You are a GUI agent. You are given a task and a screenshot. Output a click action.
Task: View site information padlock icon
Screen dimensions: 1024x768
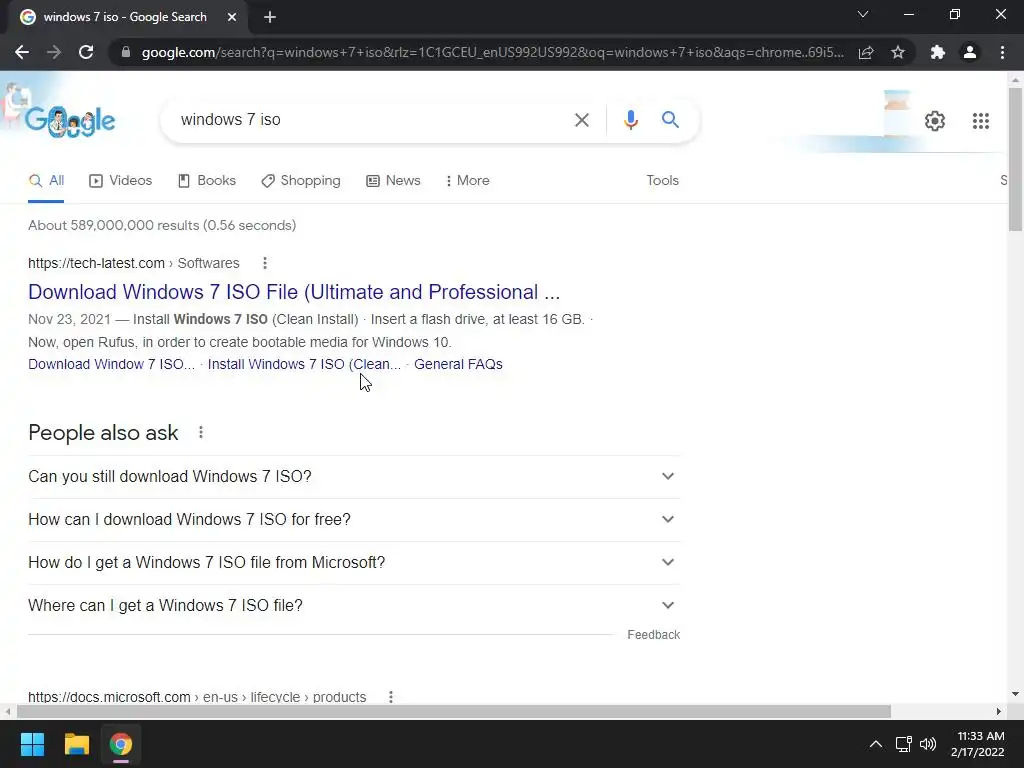[125, 52]
